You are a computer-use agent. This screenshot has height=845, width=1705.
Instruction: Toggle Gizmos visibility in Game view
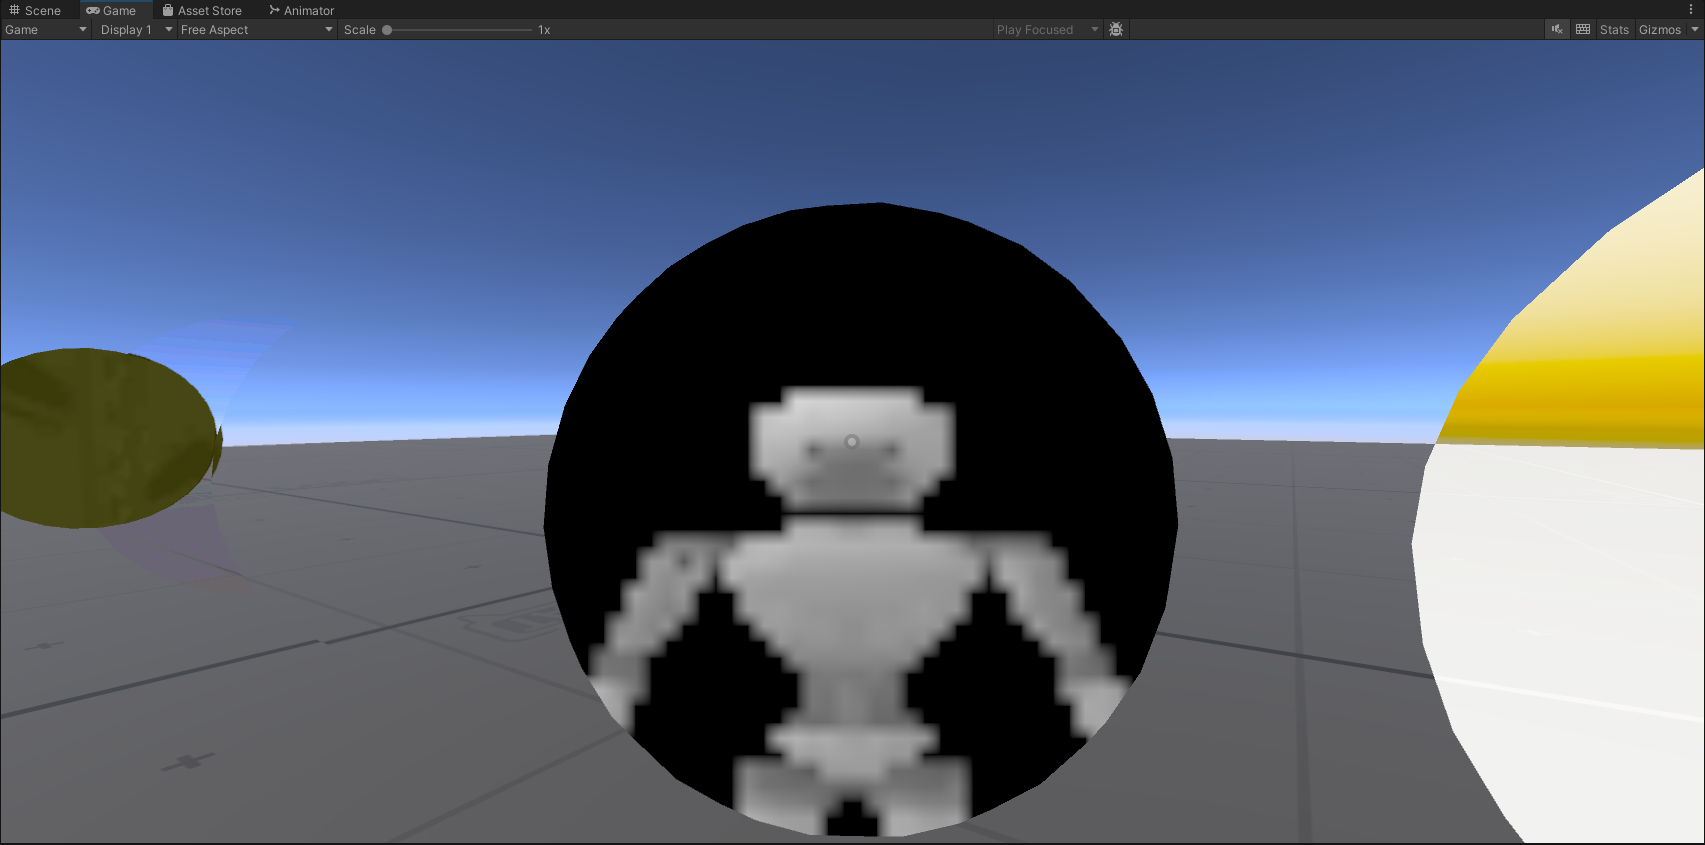[x=1659, y=30]
